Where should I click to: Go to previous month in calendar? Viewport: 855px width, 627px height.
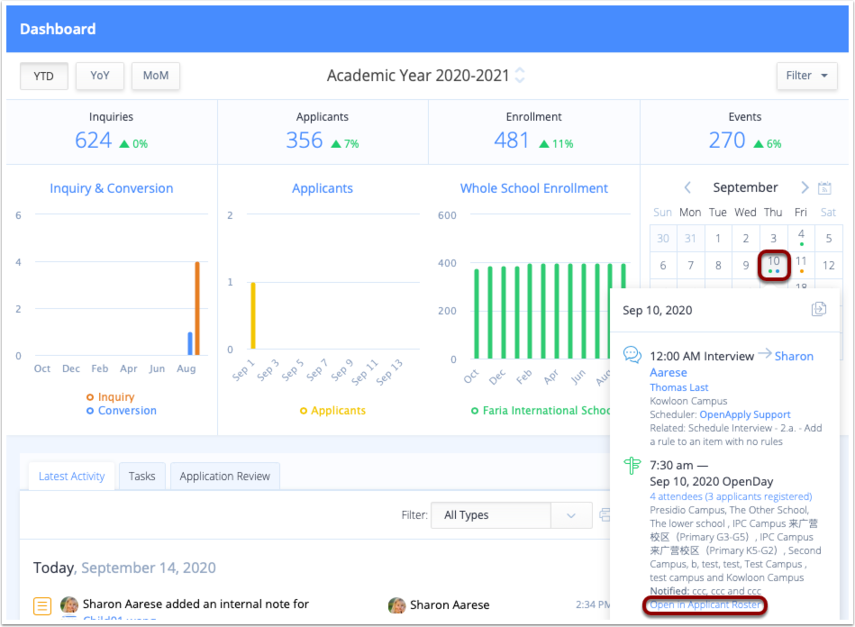(x=688, y=188)
